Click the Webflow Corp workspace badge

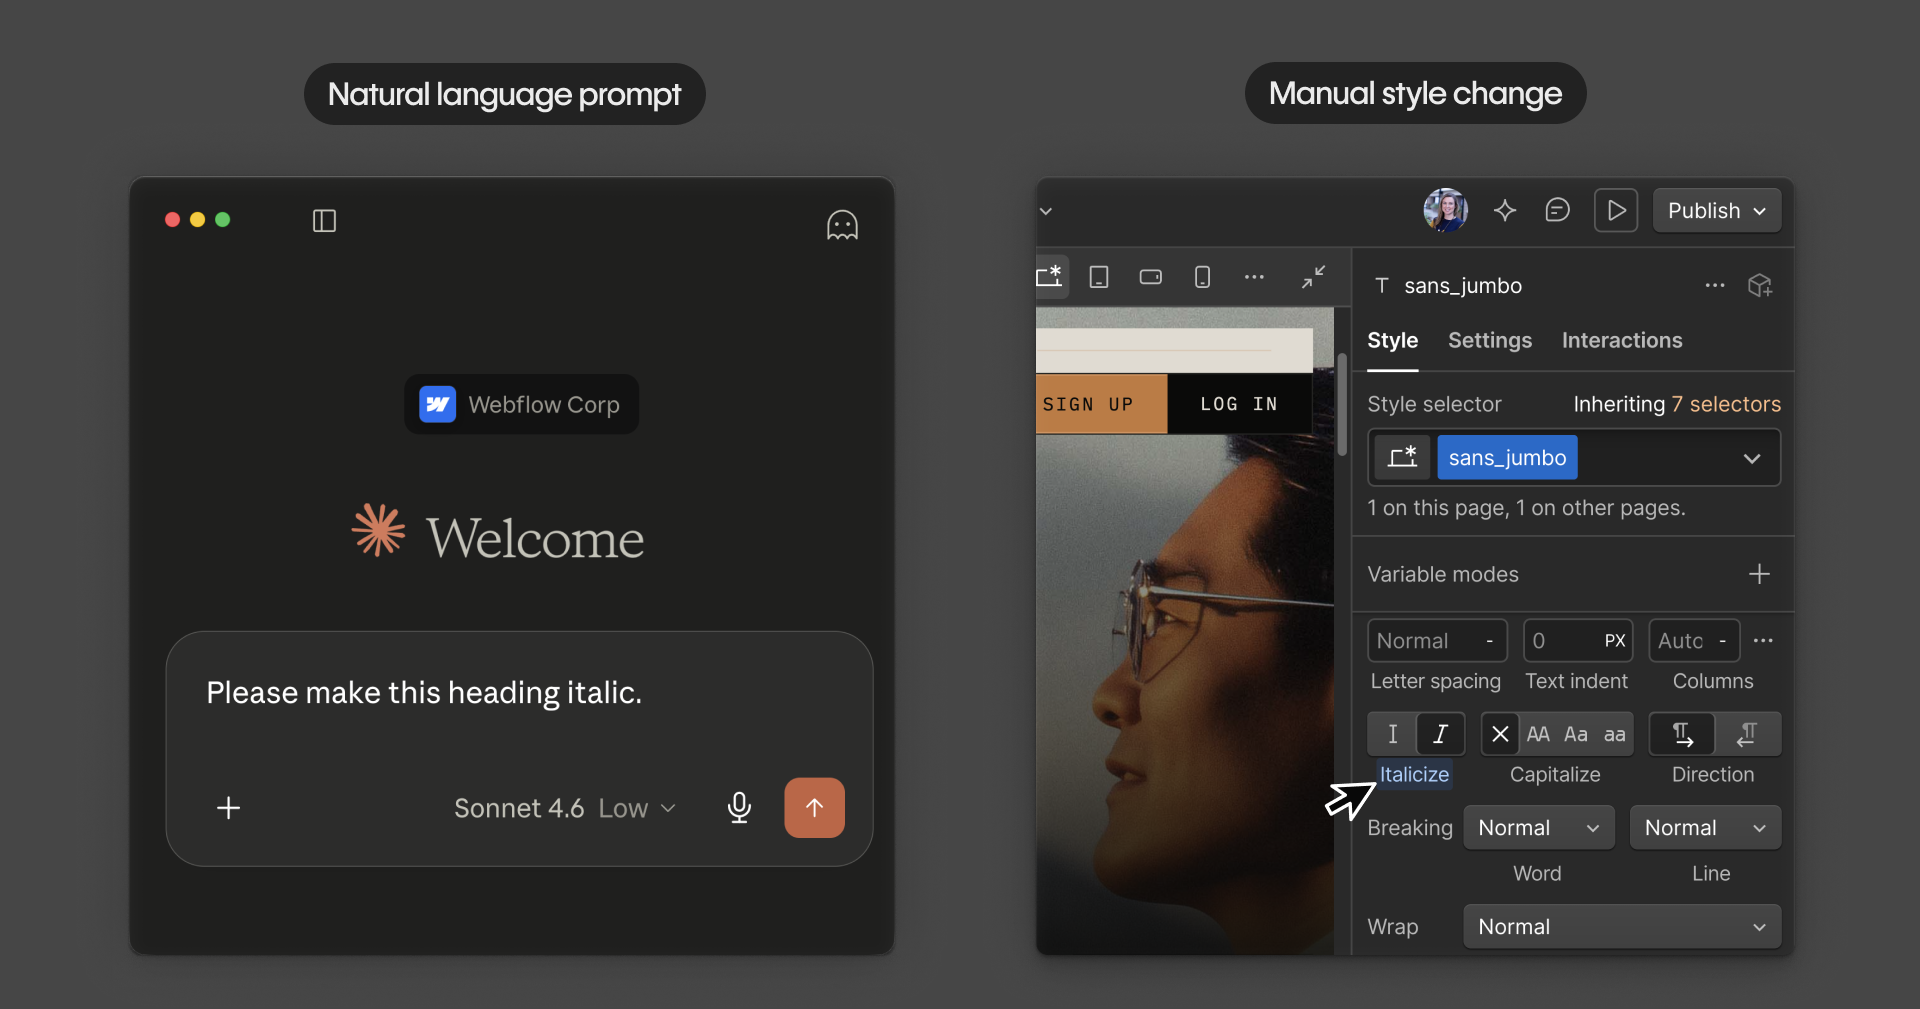point(521,404)
